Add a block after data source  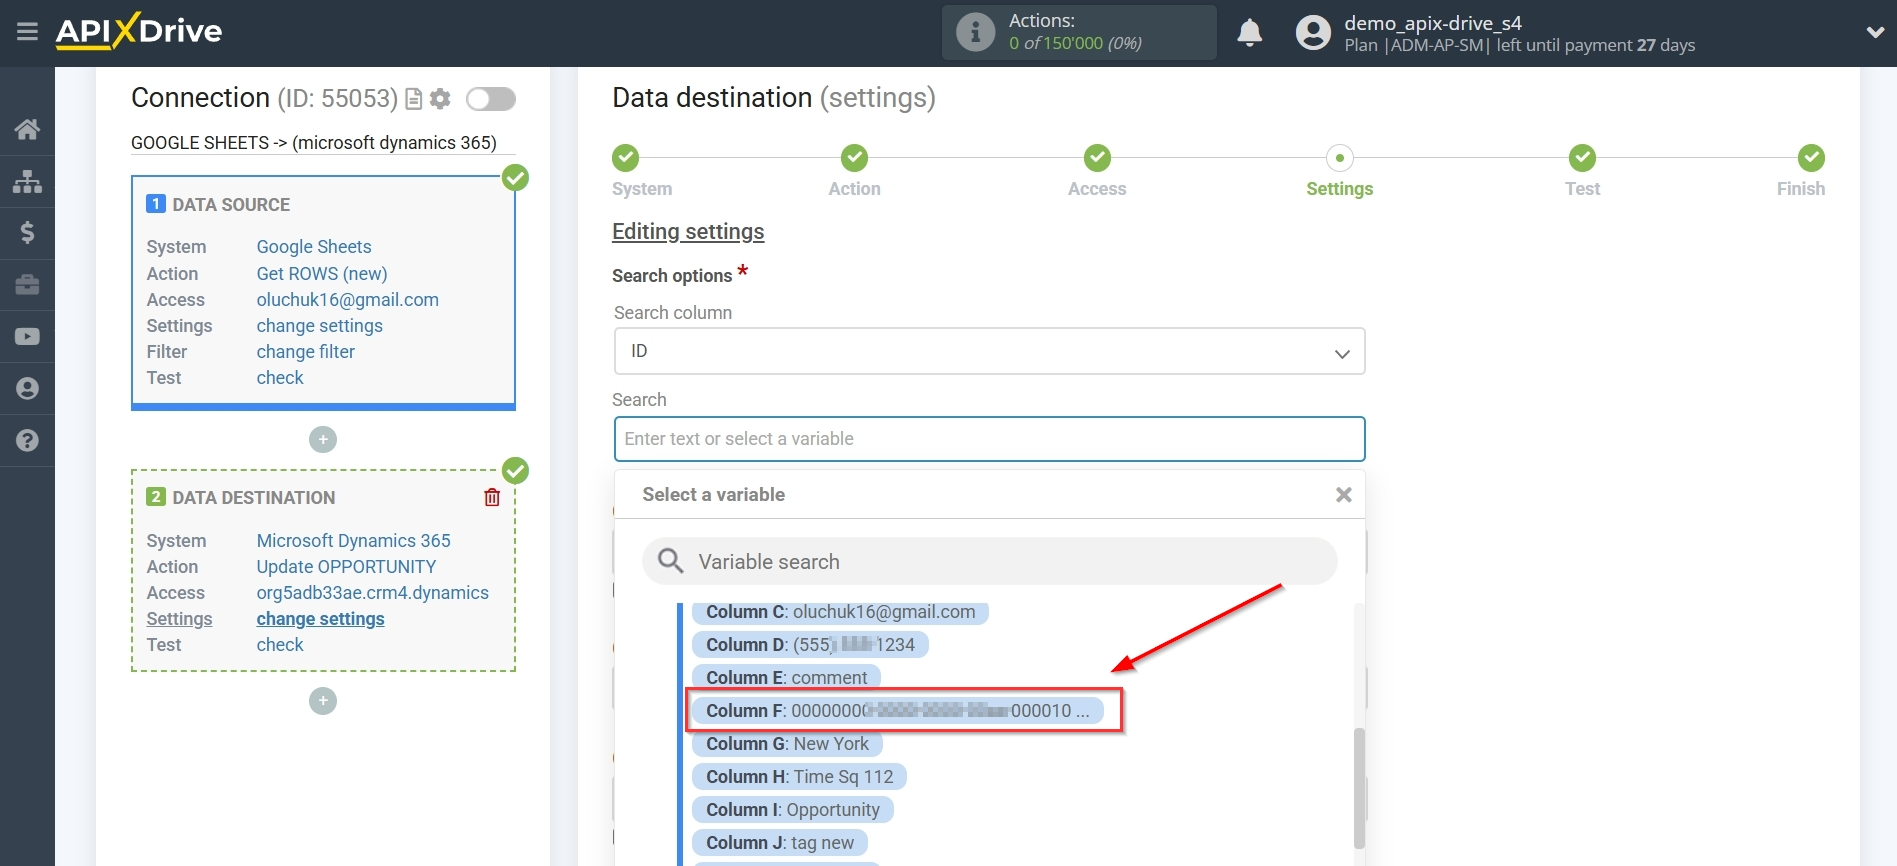coord(323,439)
